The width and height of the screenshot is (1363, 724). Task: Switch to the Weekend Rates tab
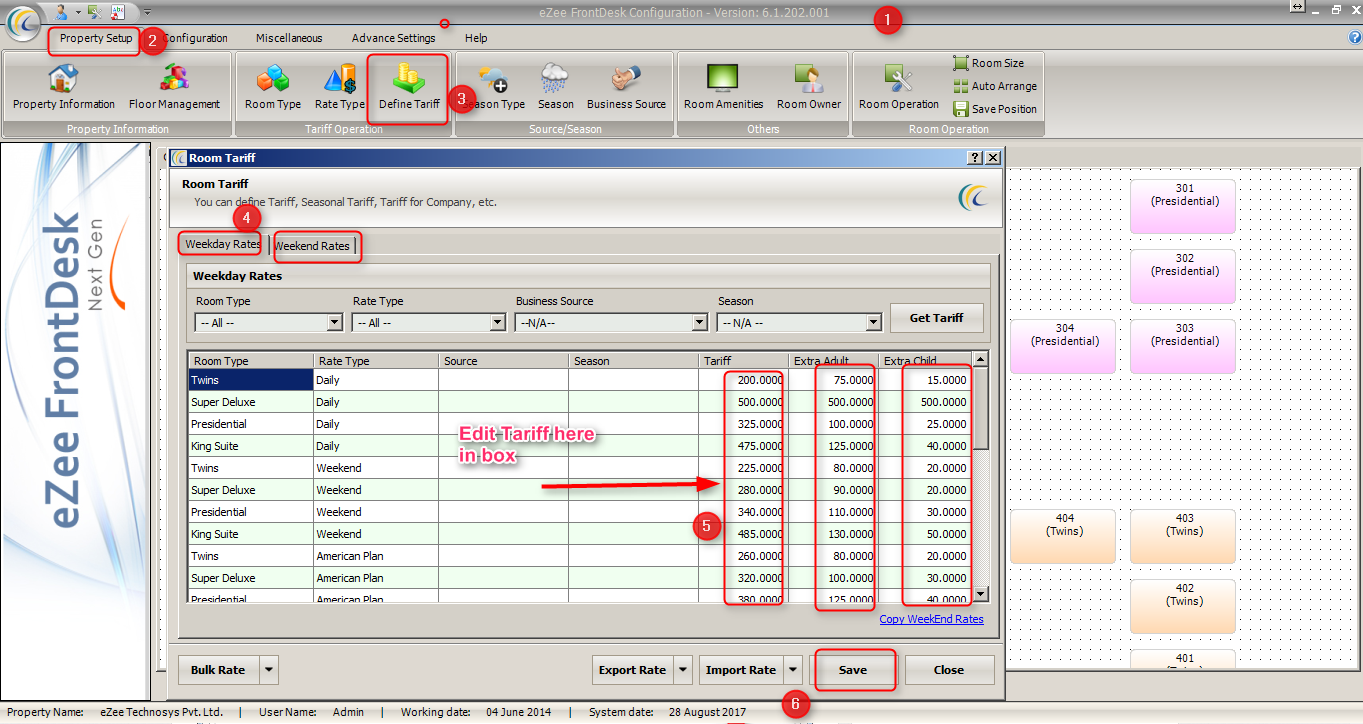313,246
